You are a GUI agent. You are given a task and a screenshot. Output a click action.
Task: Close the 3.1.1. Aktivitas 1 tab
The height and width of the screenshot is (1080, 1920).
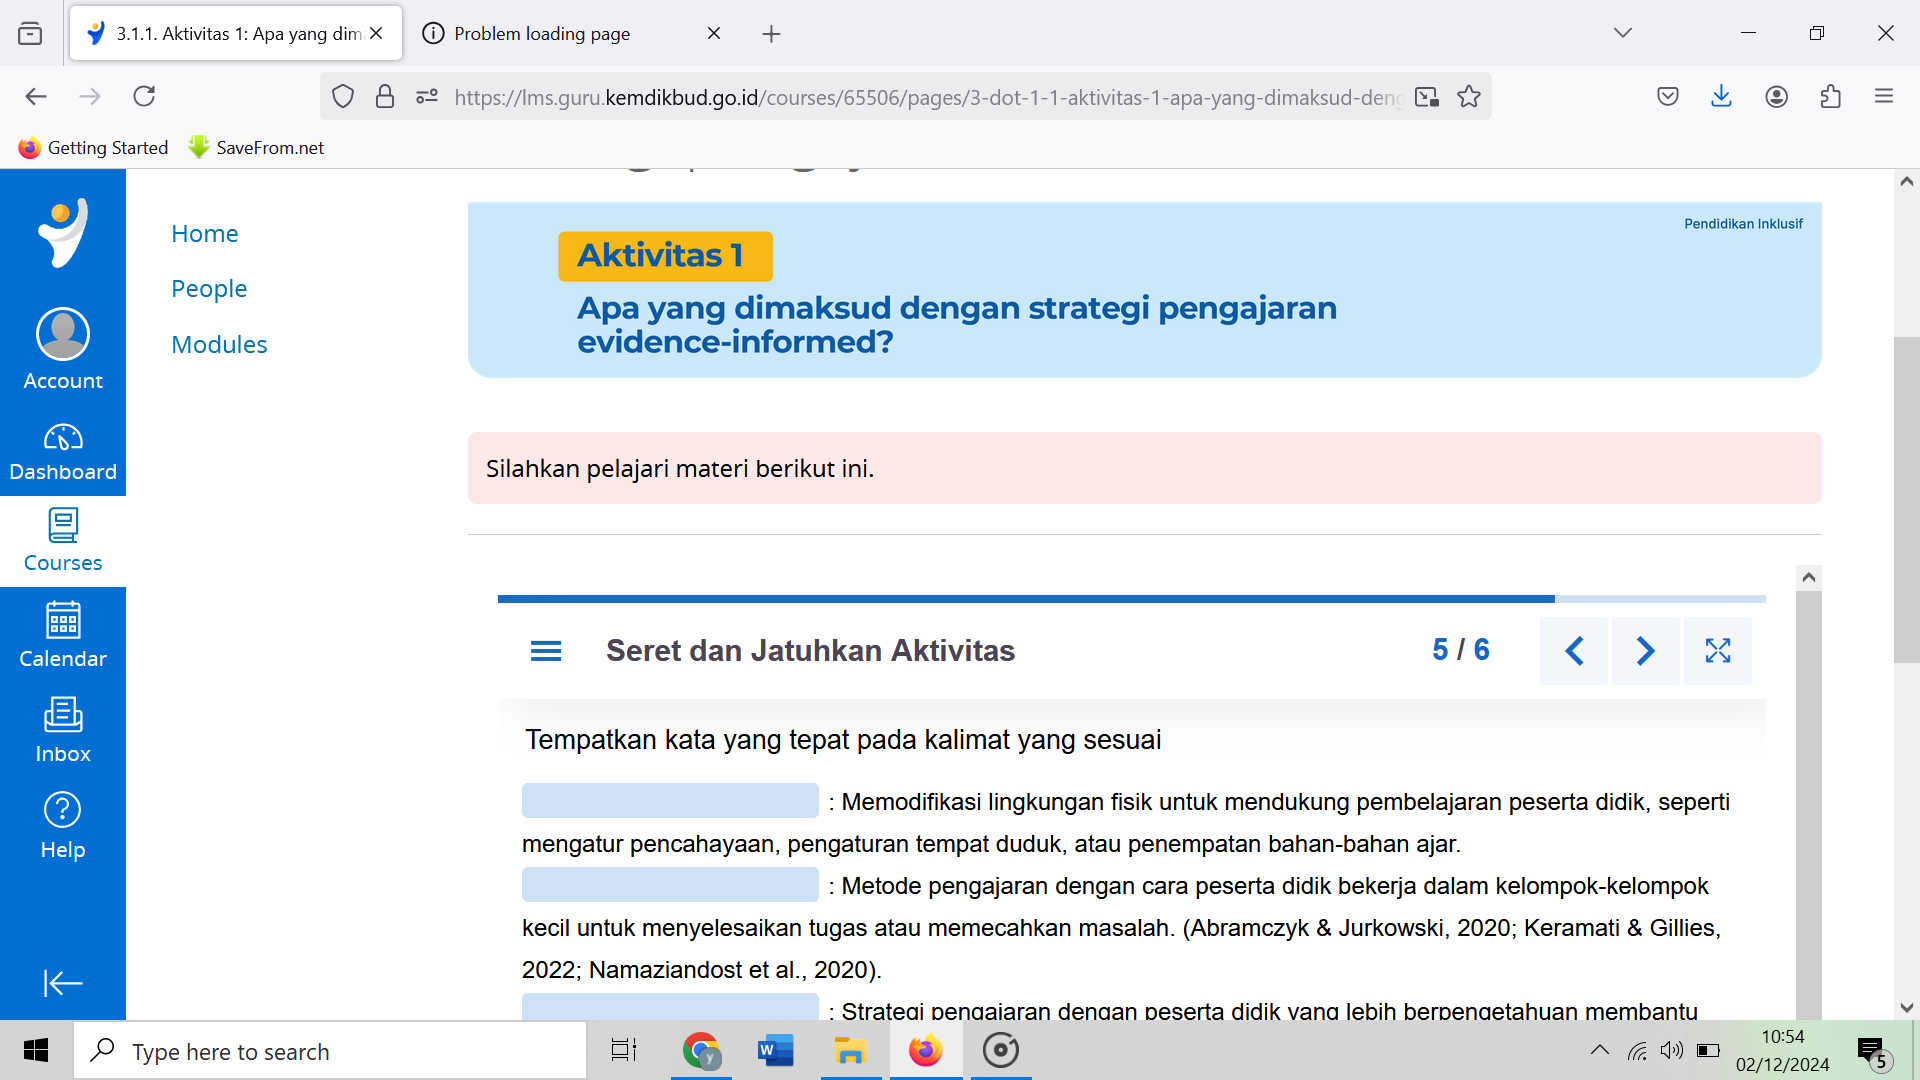(x=376, y=33)
